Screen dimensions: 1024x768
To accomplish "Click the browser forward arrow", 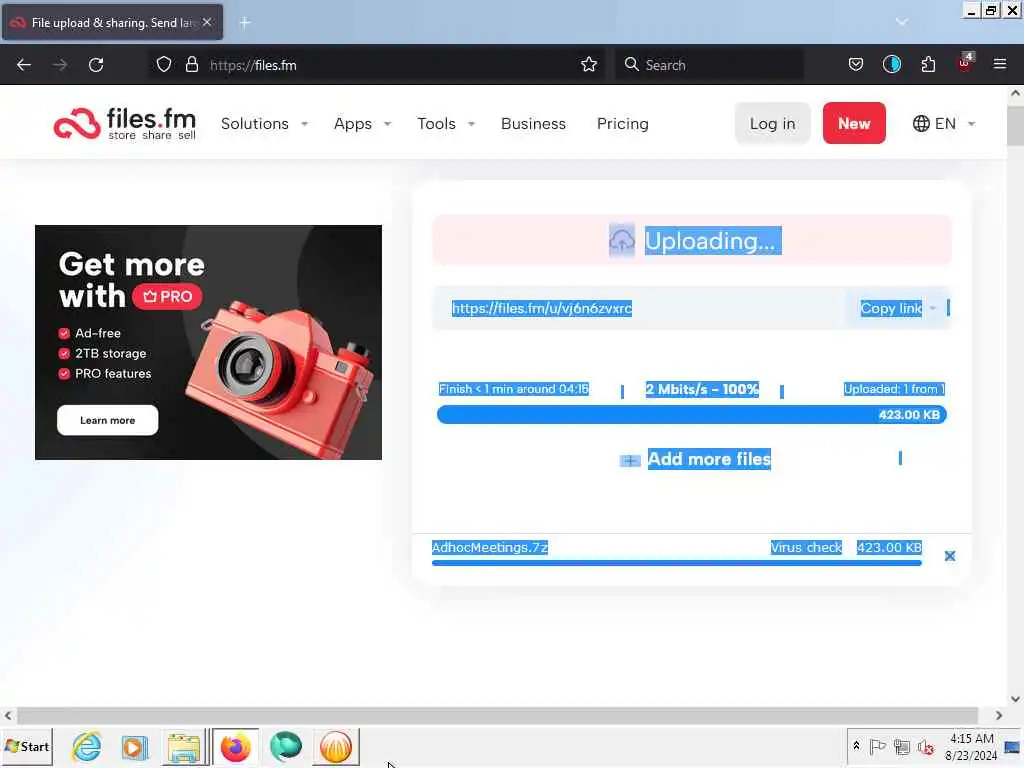I will click(59, 65).
